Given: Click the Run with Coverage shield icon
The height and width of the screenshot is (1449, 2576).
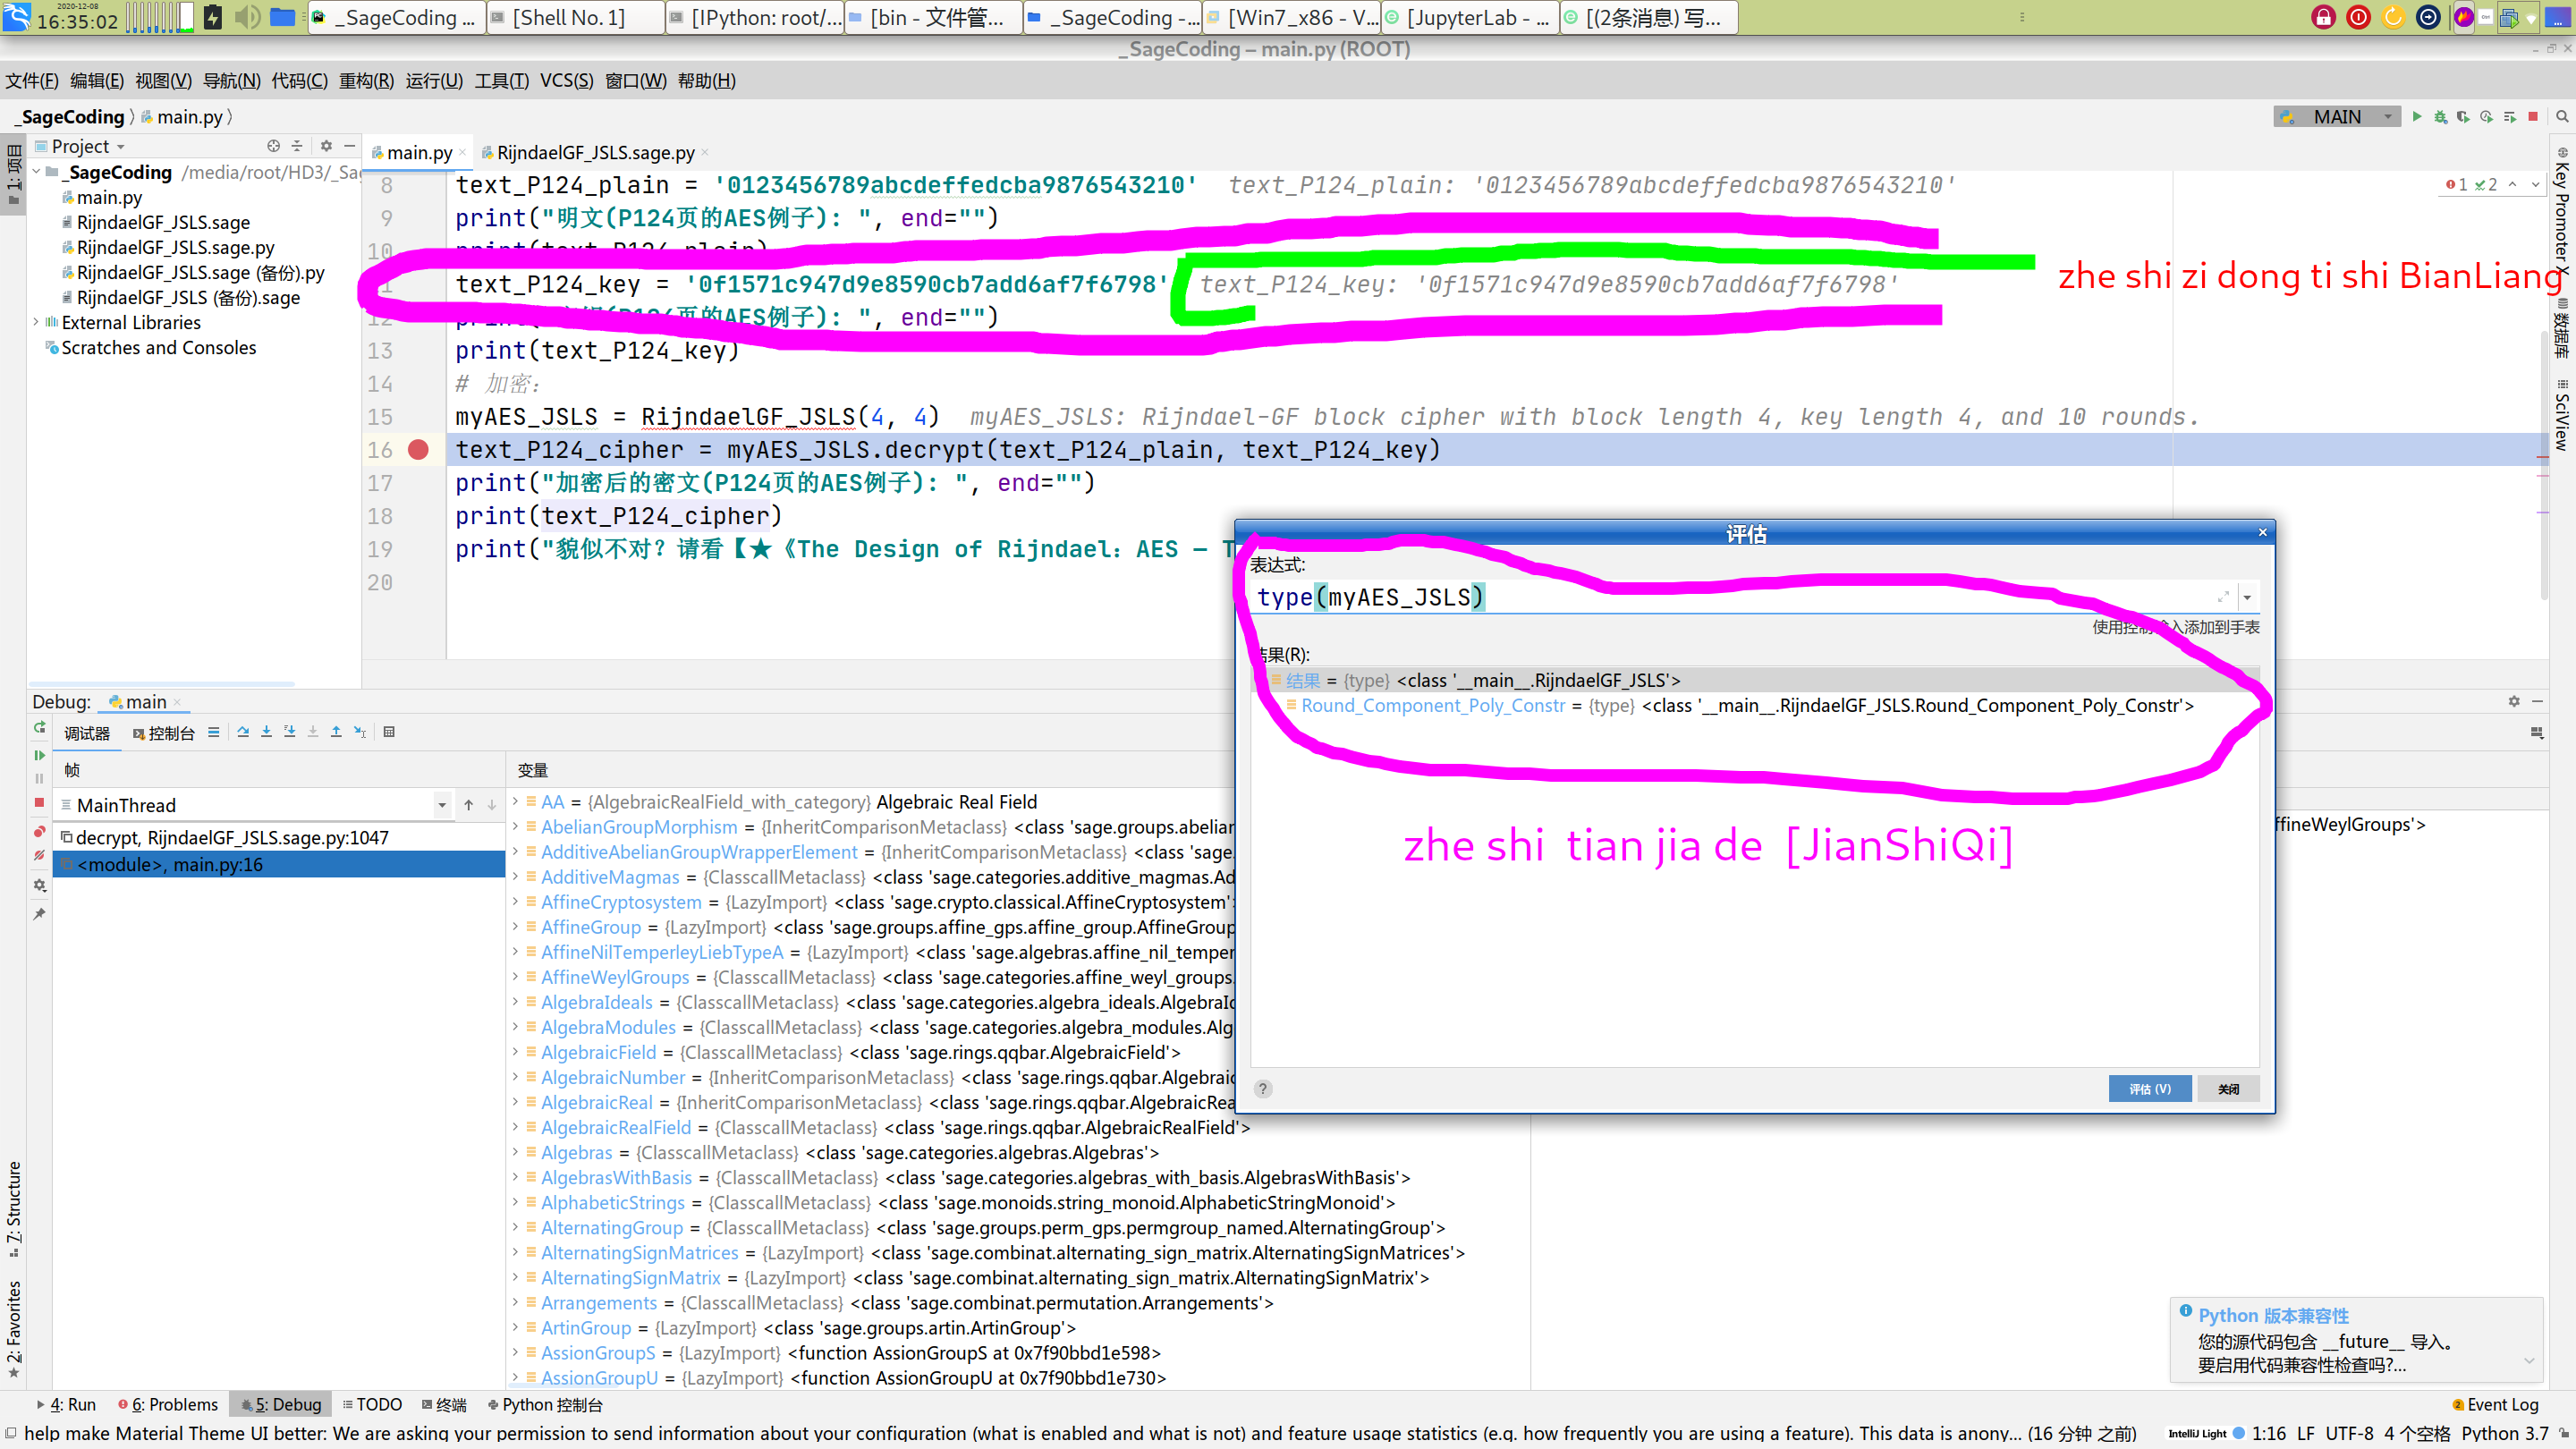Looking at the screenshot, I should (2463, 117).
